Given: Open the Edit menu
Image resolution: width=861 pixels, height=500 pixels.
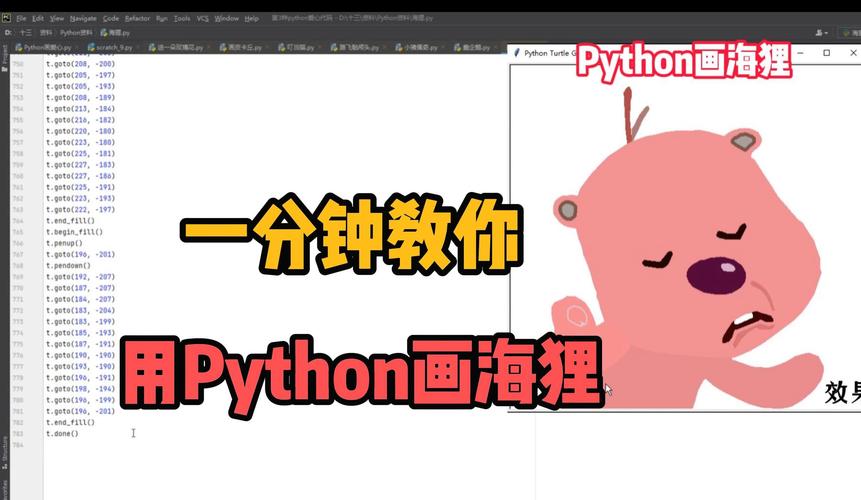Looking at the screenshot, I should [38, 18].
